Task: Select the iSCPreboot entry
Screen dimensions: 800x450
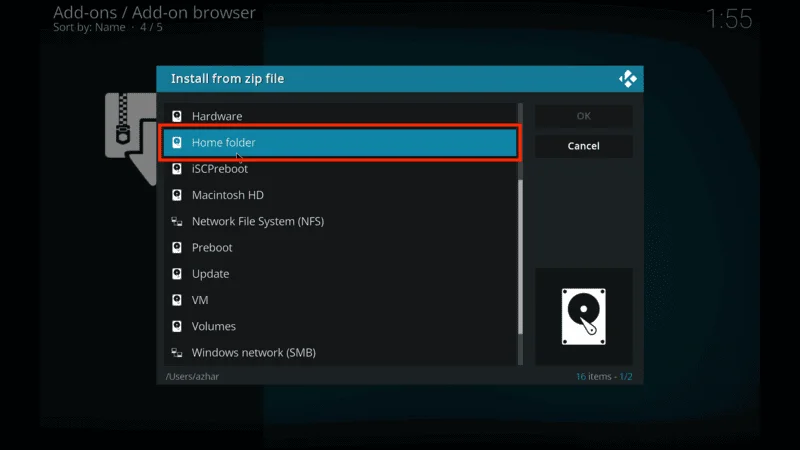Action: [x=340, y=169]
